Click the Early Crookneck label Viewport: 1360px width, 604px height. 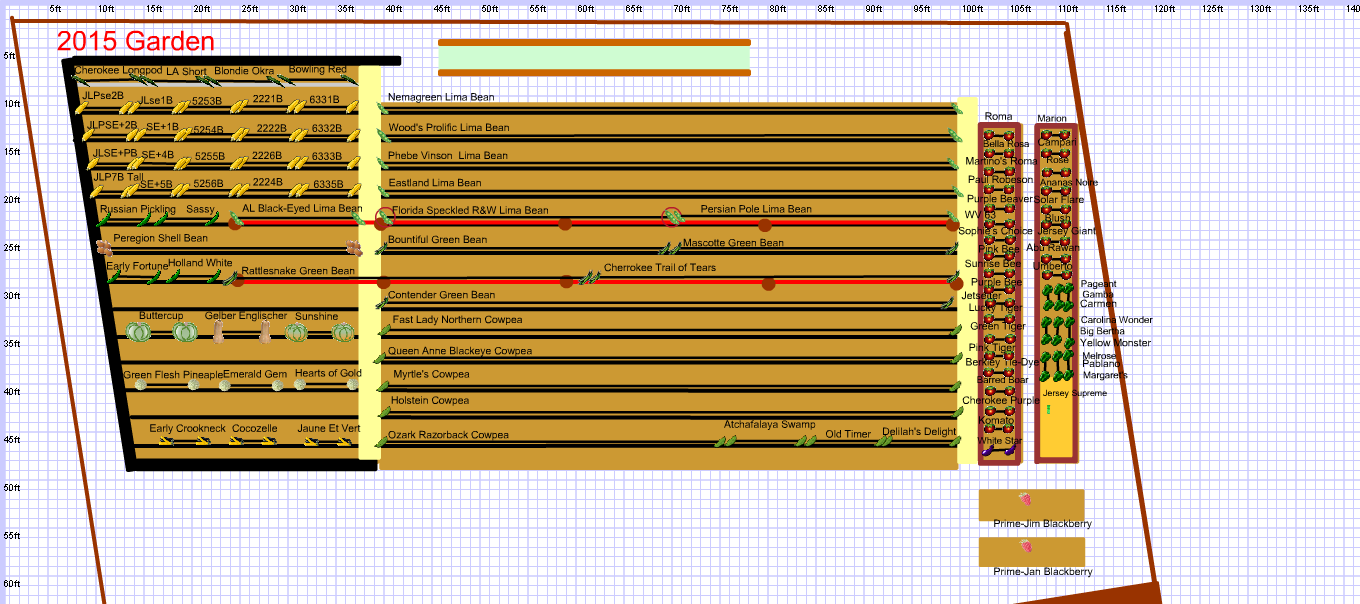click(187, 428)
